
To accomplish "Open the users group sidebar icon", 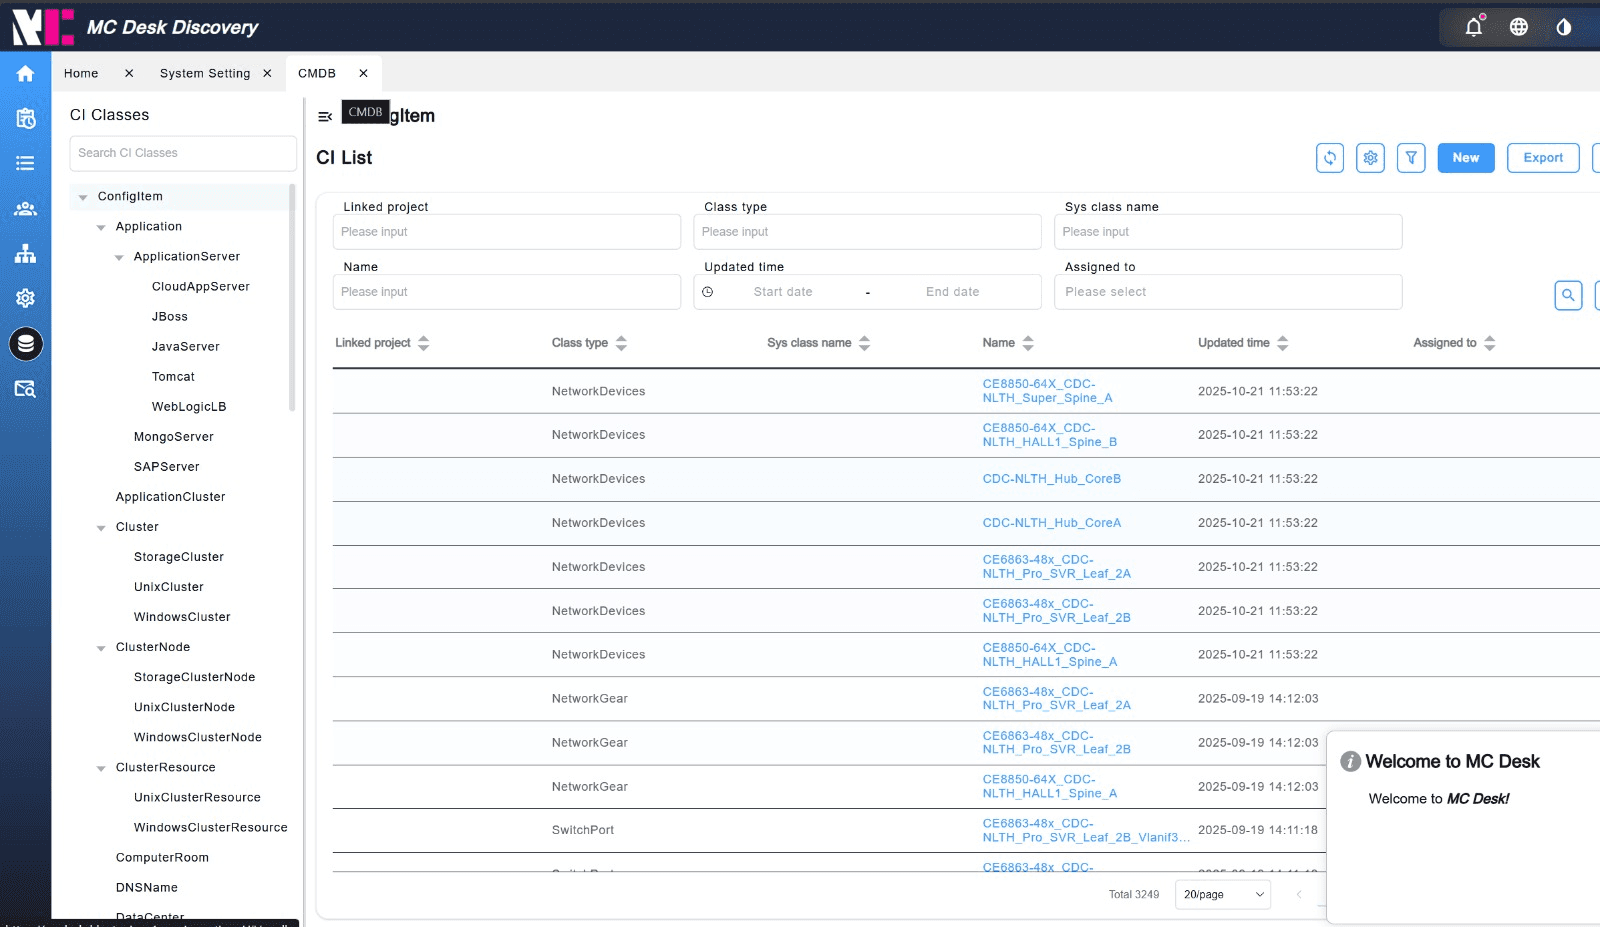I will [26, 208].
